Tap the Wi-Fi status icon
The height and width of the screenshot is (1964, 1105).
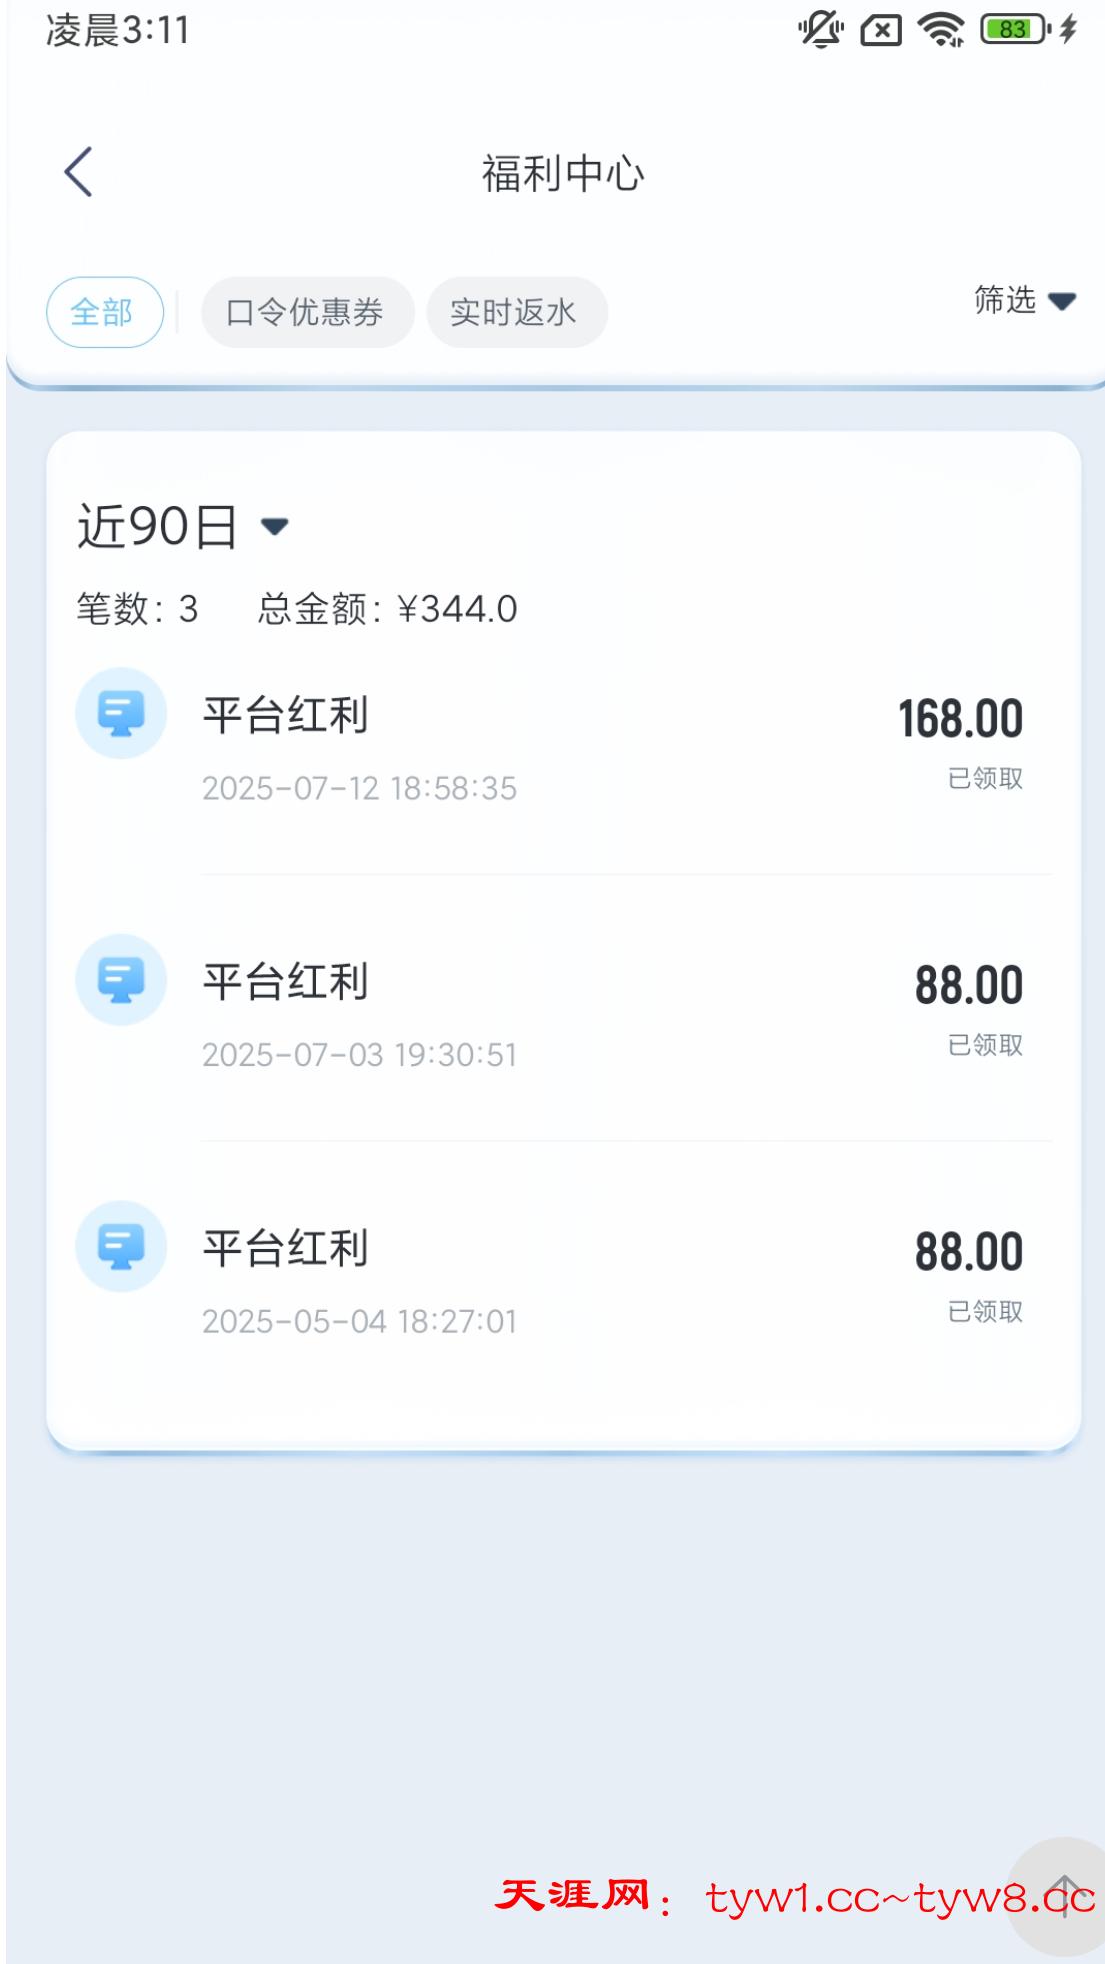pos(941,30)
